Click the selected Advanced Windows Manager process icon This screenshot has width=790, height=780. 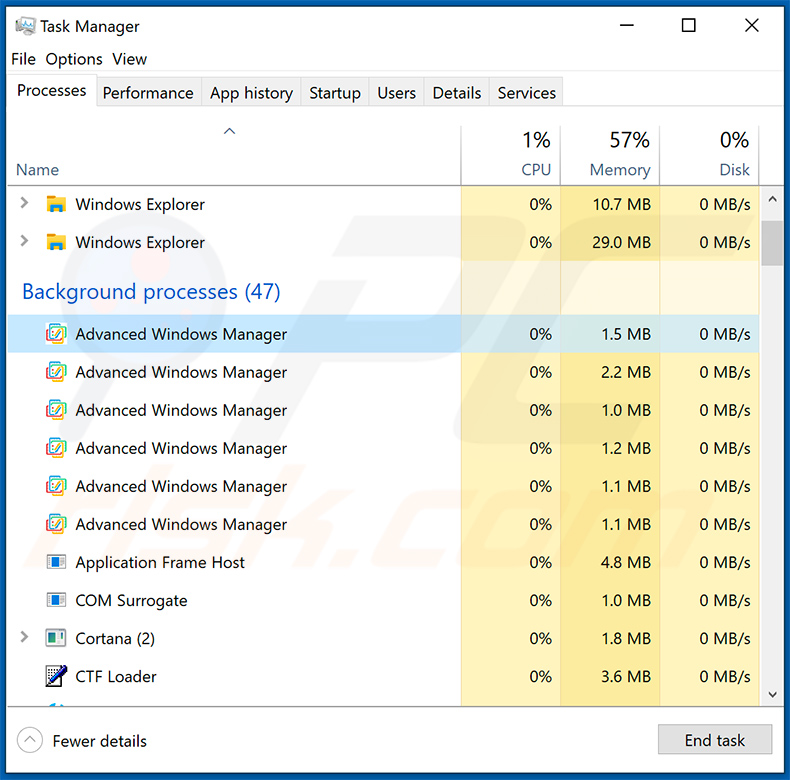pos(56,334)
